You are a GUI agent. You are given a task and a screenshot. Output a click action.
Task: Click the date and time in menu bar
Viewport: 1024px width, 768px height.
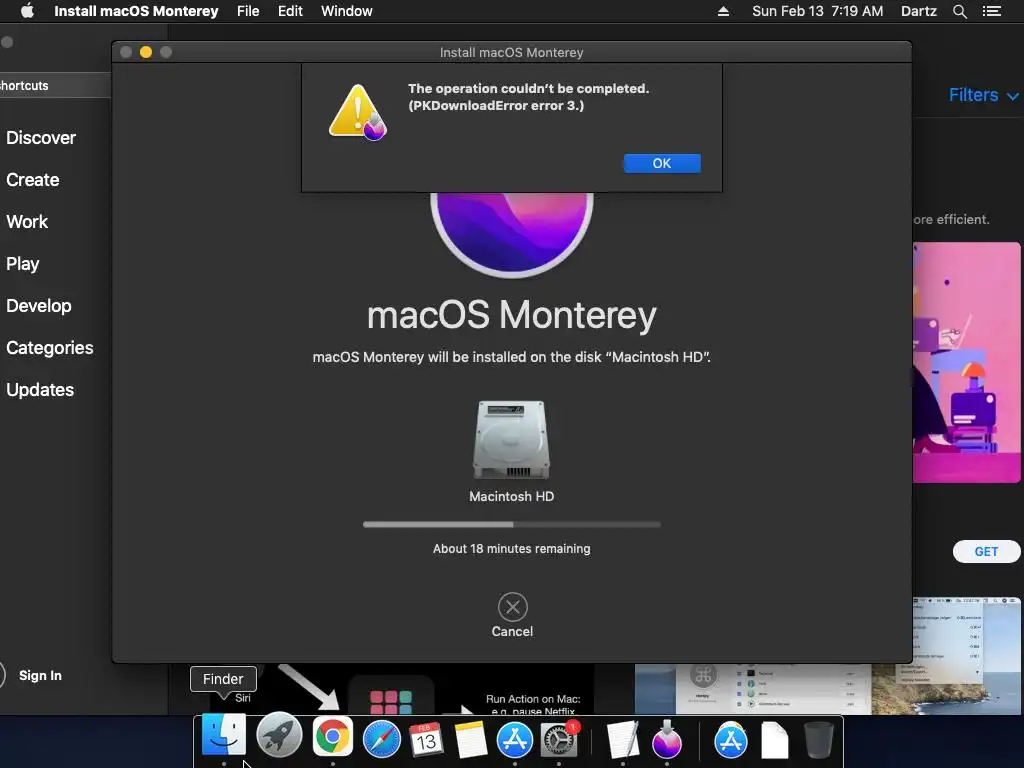pos(818,11)
